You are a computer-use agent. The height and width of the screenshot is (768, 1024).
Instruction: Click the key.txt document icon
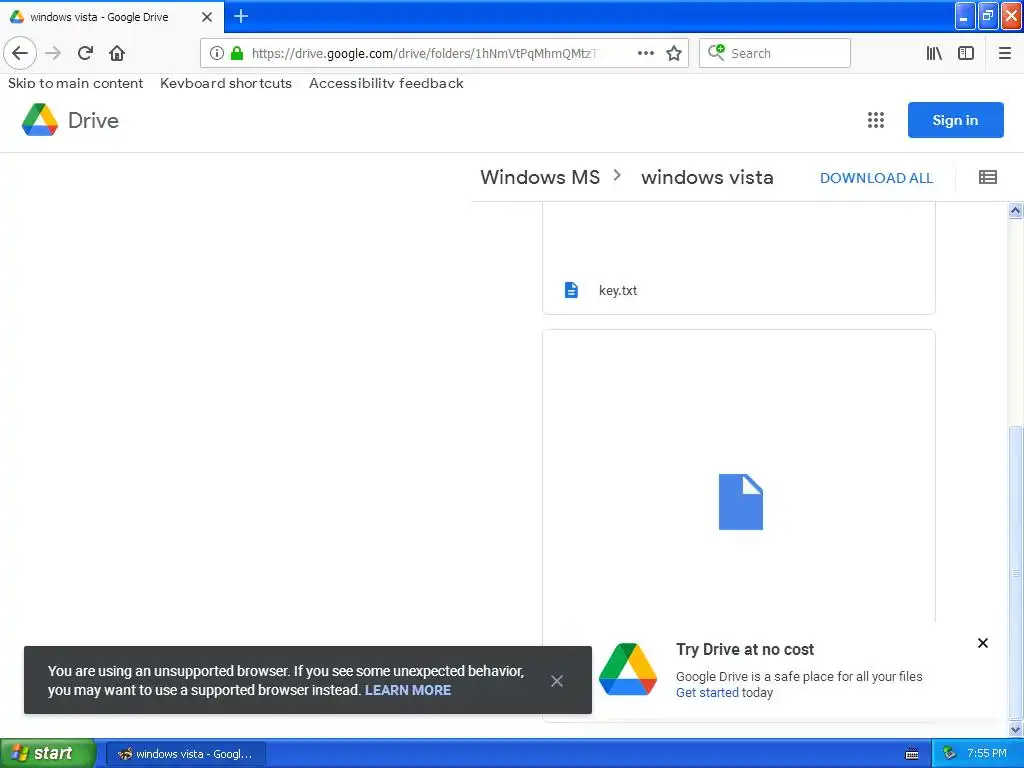point(571,290)
